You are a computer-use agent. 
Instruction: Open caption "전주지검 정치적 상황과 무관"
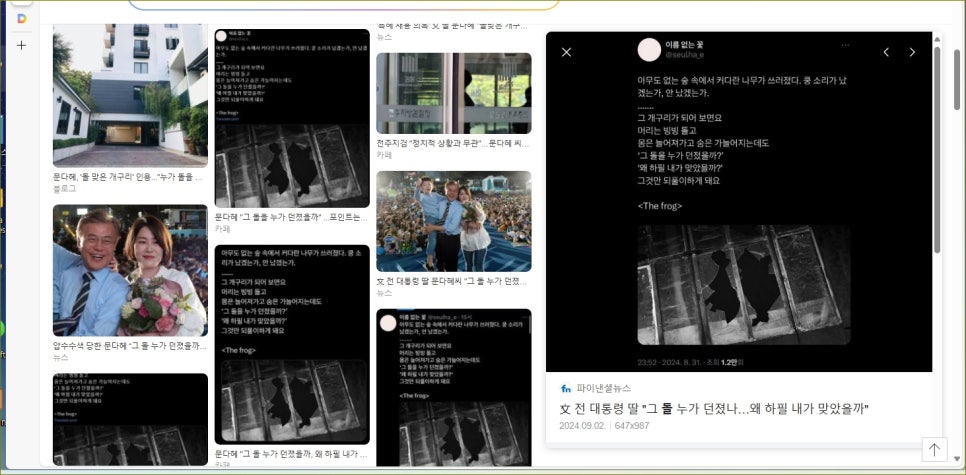coord(453,144)
